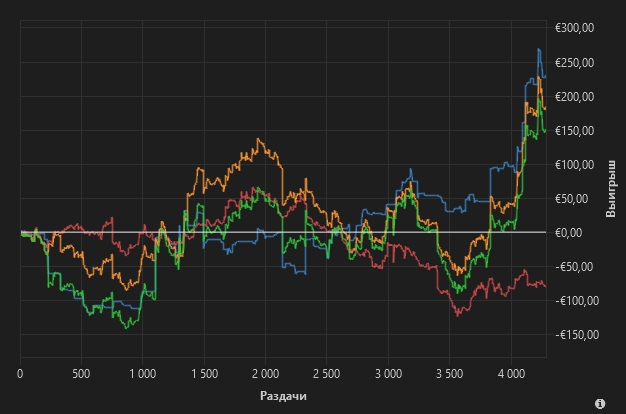Click the info icon below the chart
626x414 pixels.
tap(600, 404)
